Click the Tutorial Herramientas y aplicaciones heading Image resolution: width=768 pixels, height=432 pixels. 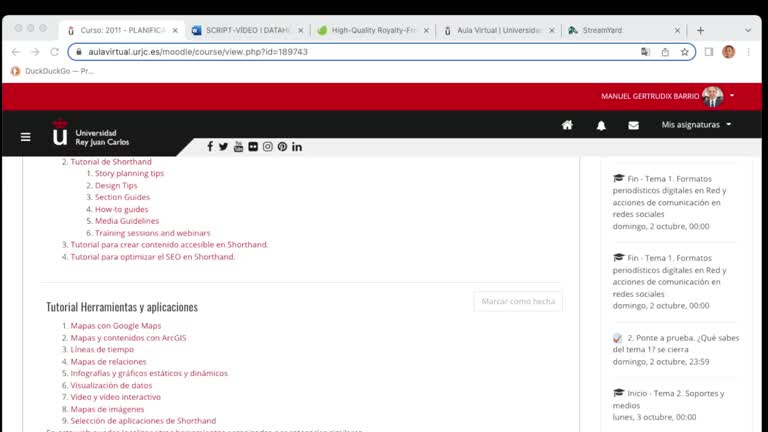(122, 307)
